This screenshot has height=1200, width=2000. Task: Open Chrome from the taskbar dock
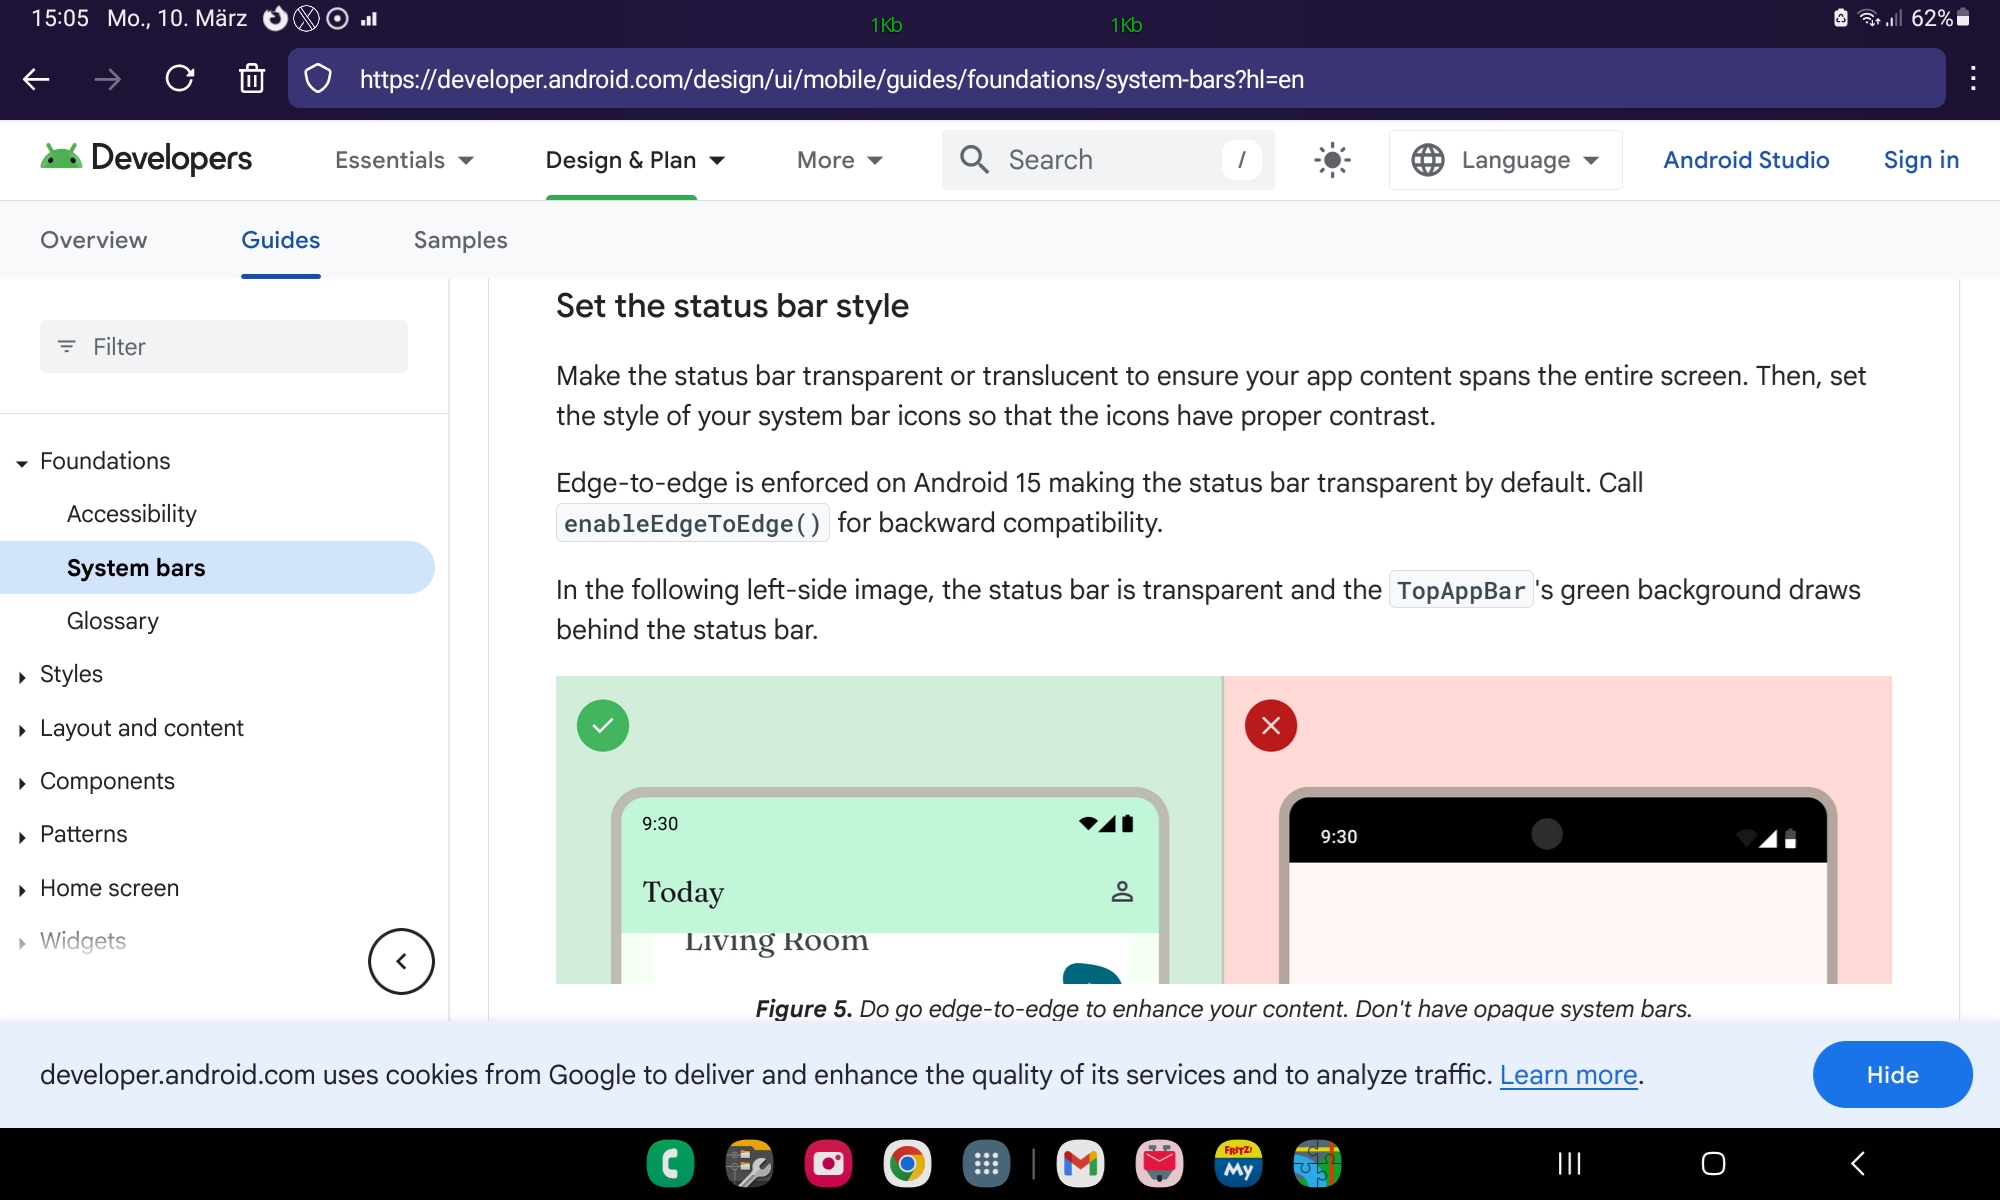[907, 1163]
